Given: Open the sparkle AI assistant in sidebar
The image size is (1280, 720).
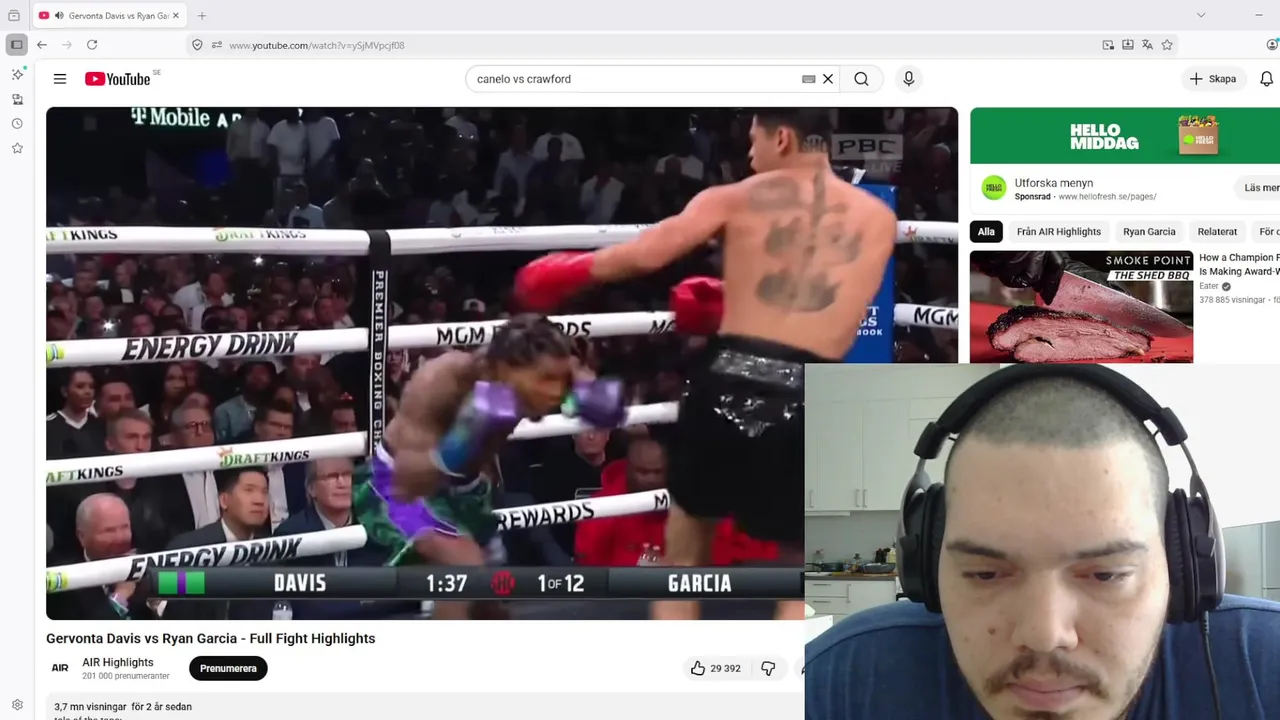Looking at the screenshot, I should coord(17,74).
